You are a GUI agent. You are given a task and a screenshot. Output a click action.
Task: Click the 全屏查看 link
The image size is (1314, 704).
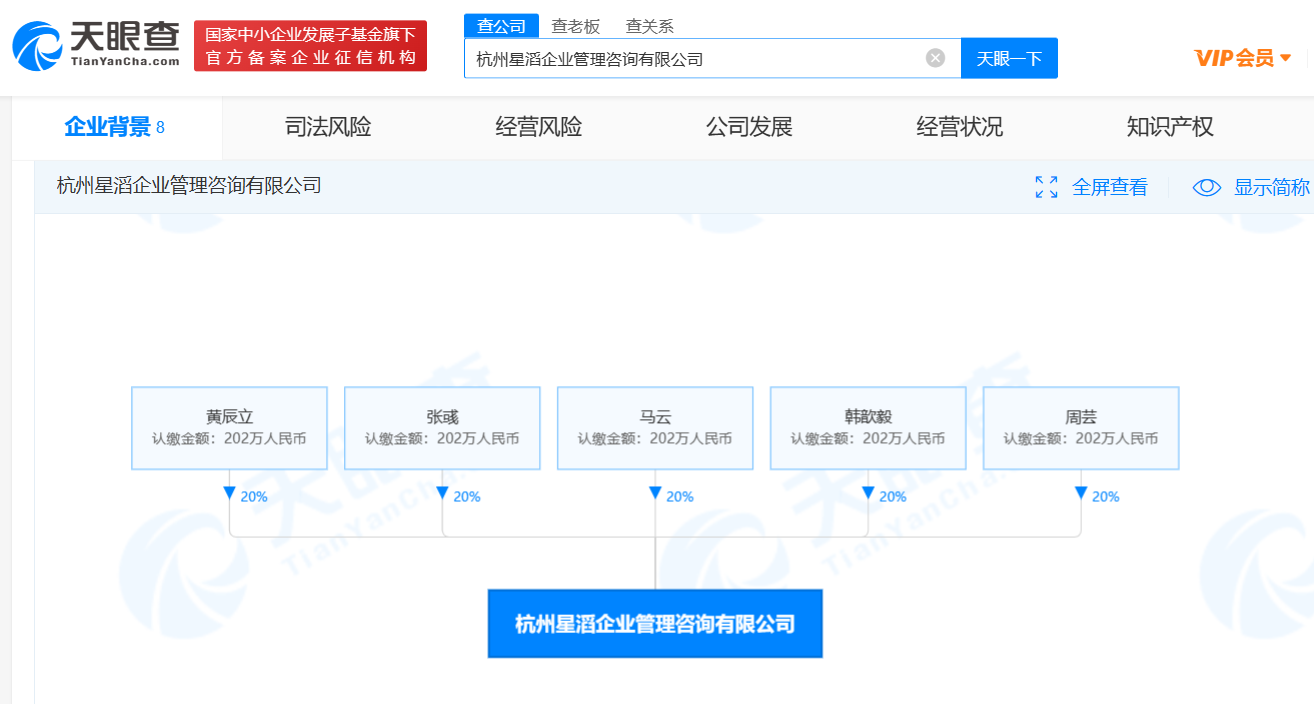pyautogui.click(x=1110, y=187)
